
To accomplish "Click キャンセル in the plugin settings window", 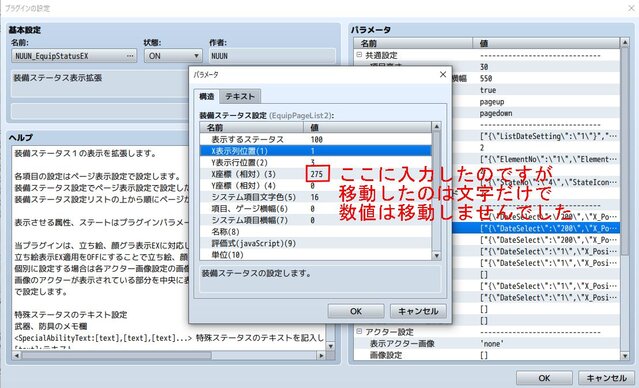I will tap(606, 378).
